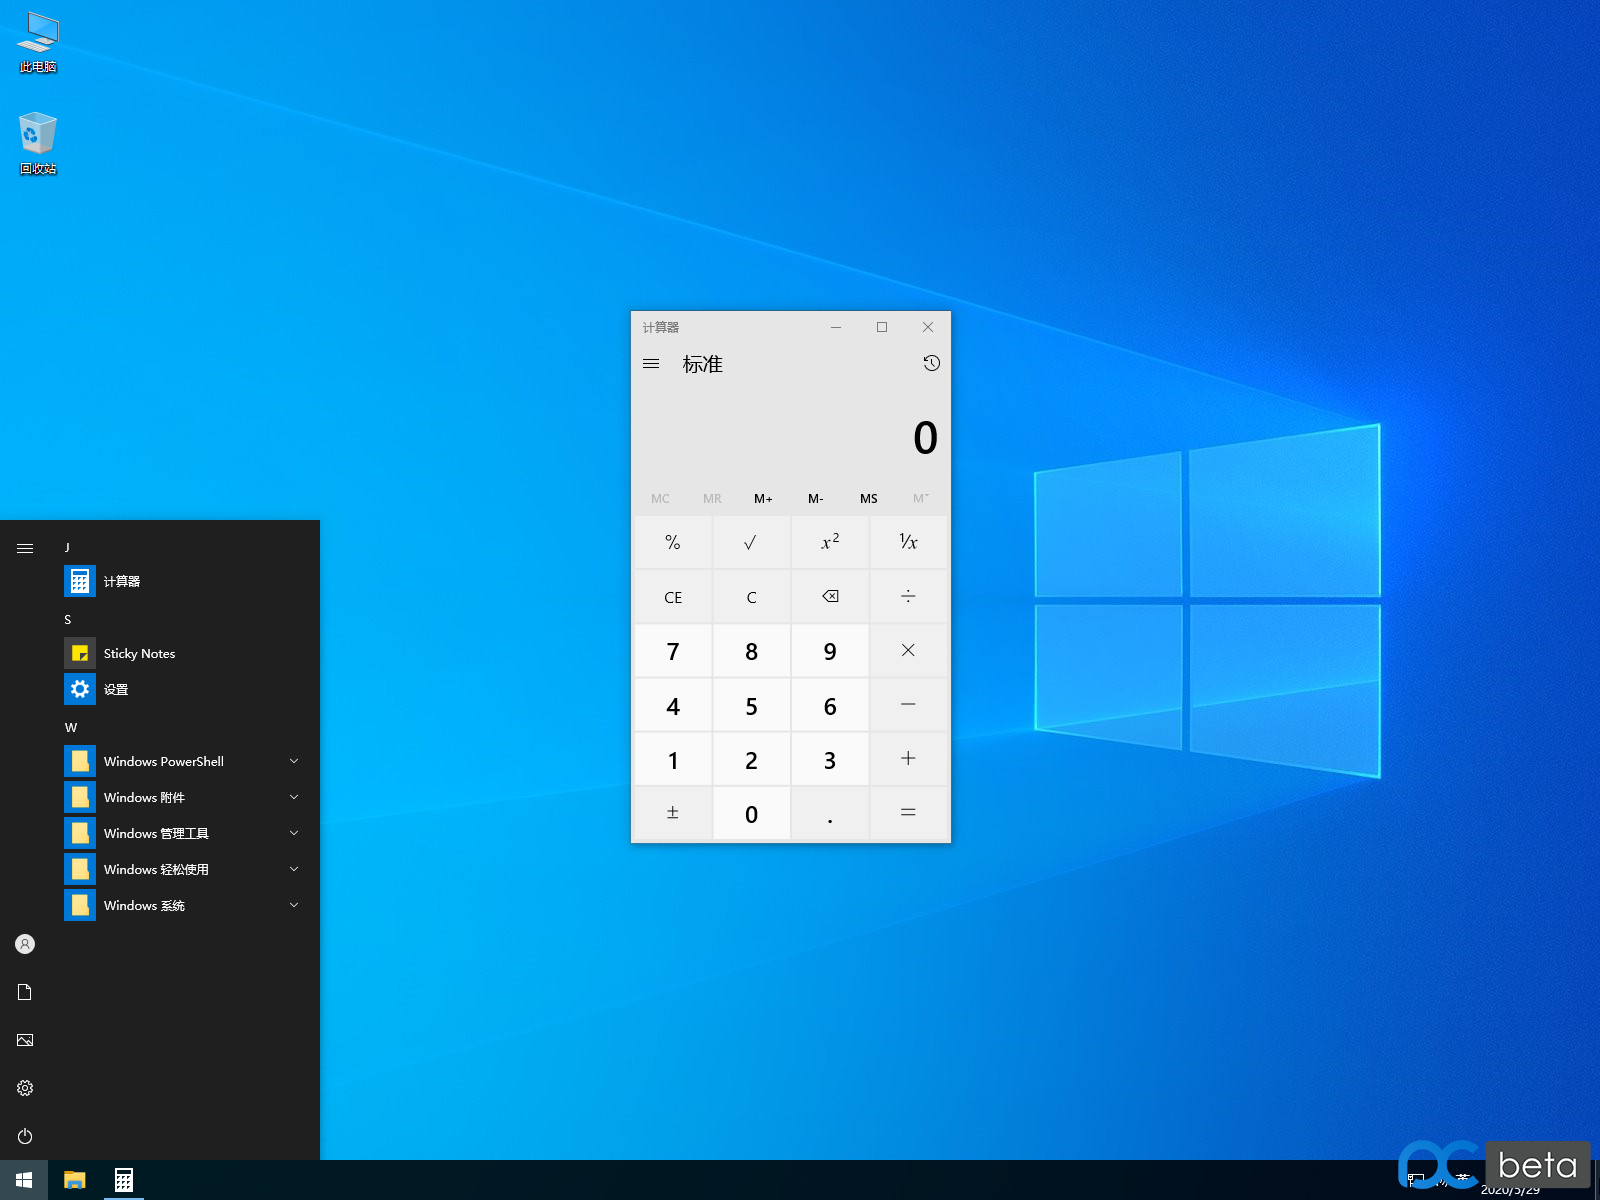Expand the Windows 附件 folder
Screen dimensions: 1600x1200
(x=293, y=797)
